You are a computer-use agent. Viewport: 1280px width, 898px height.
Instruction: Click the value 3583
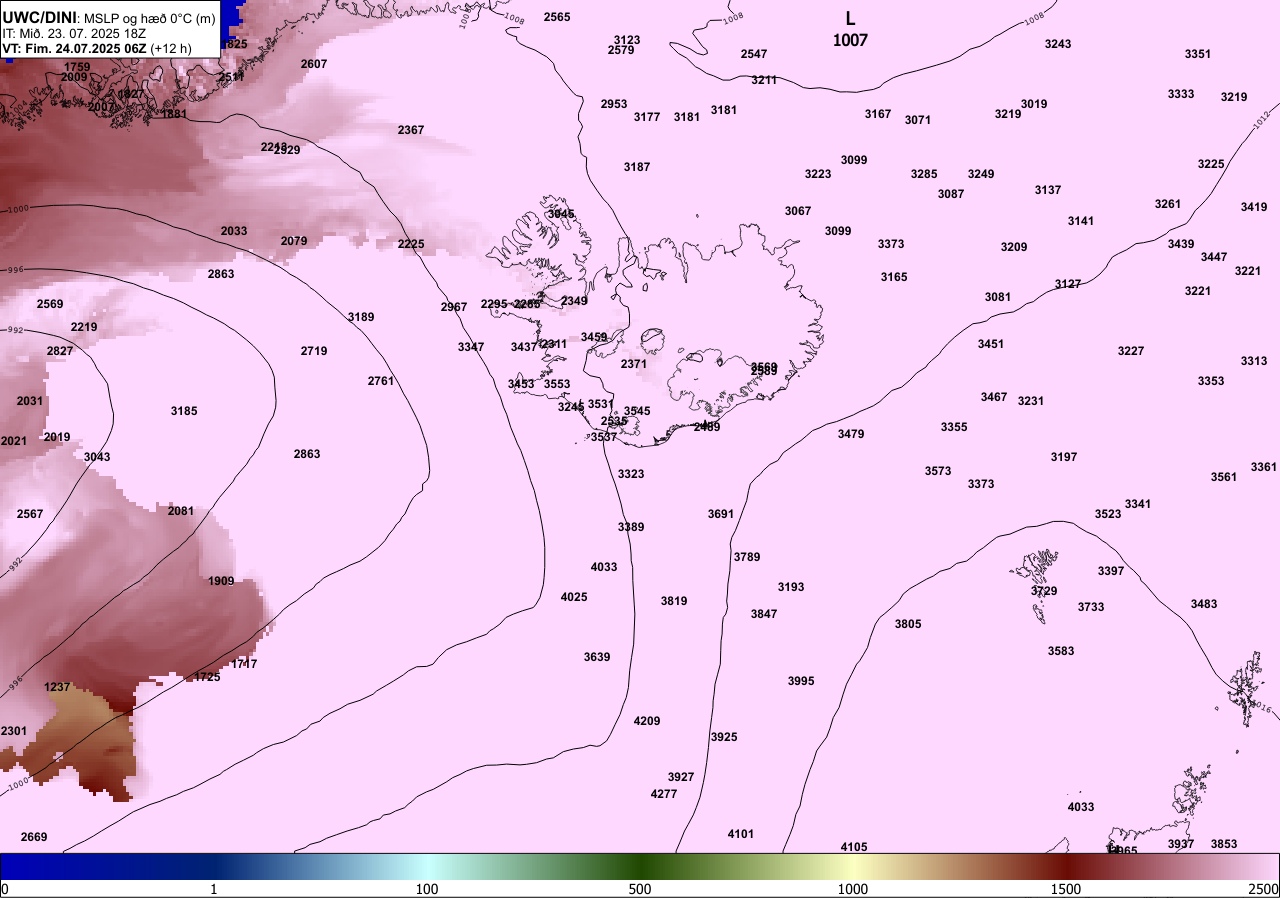click(1061, 651)
